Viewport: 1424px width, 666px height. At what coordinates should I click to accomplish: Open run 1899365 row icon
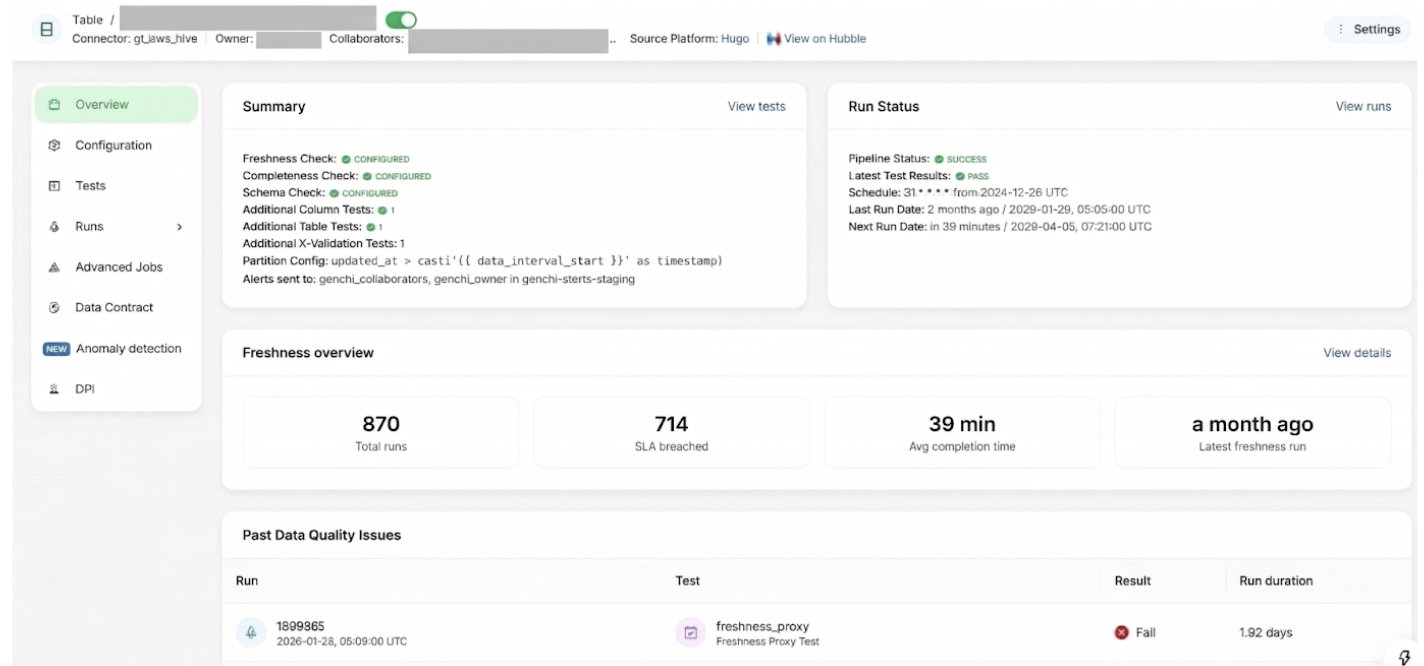click(250, 633)
